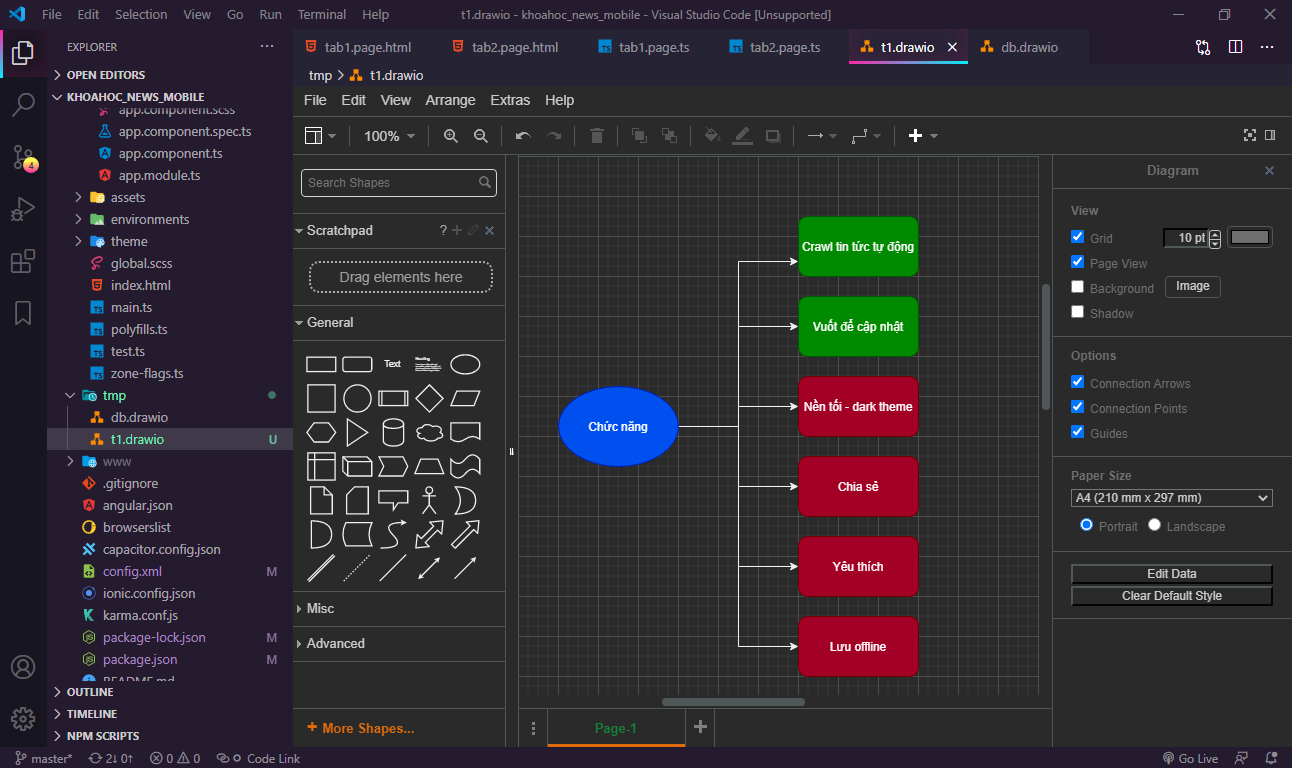Viewport: 1292px width, 768px height.
Task: Pick the Cloud shape in General
Action: point(429,432)
